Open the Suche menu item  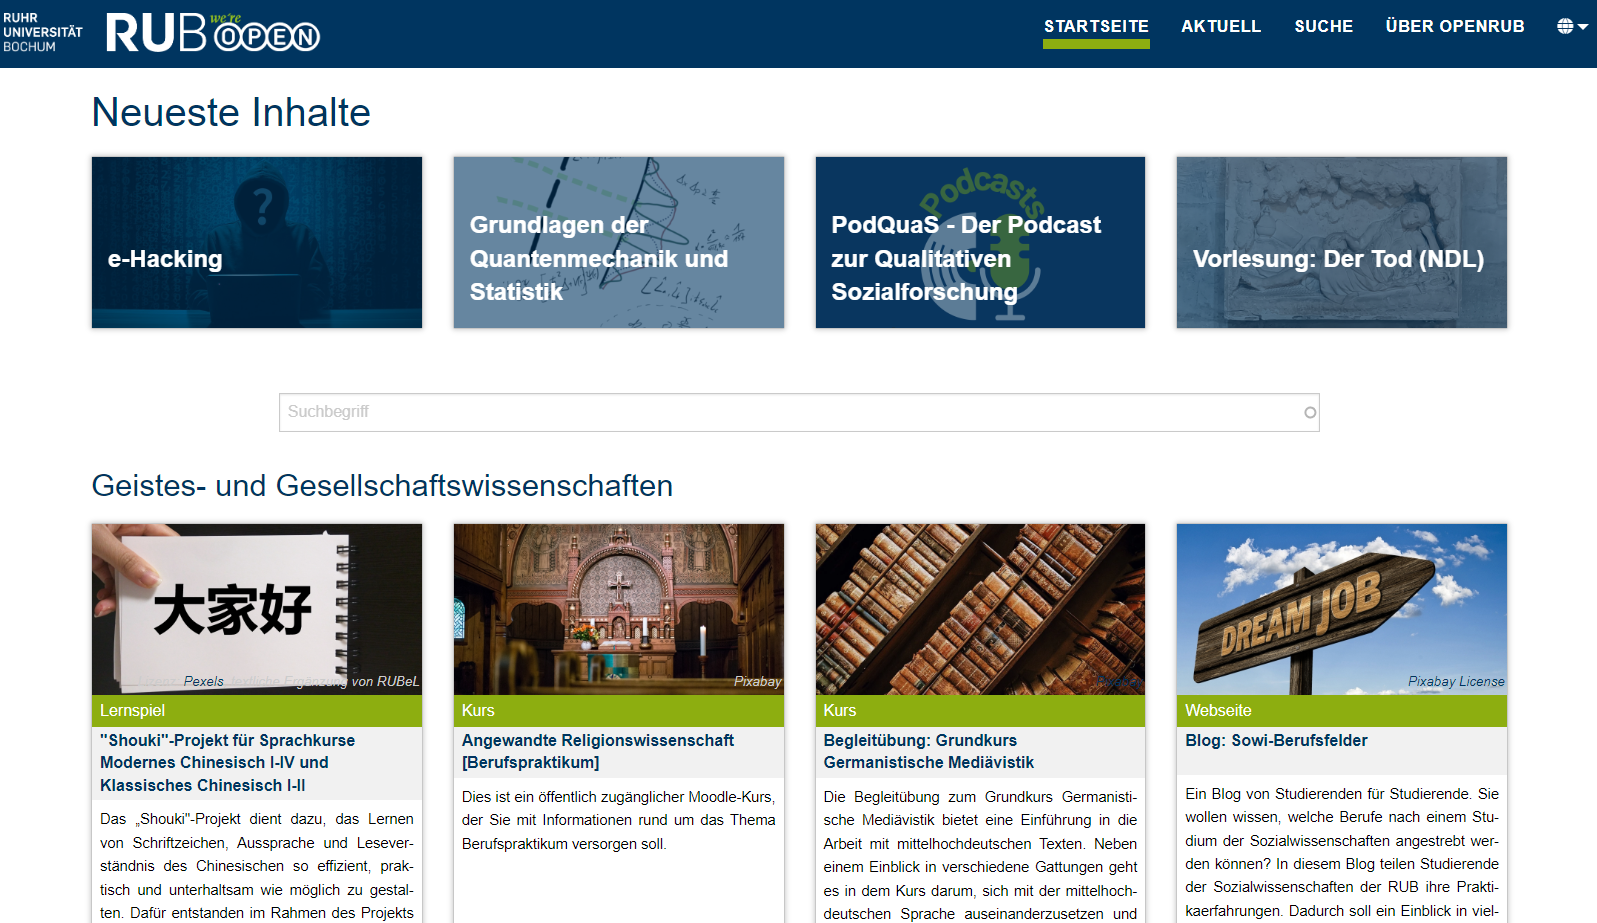click(1323, 27)
